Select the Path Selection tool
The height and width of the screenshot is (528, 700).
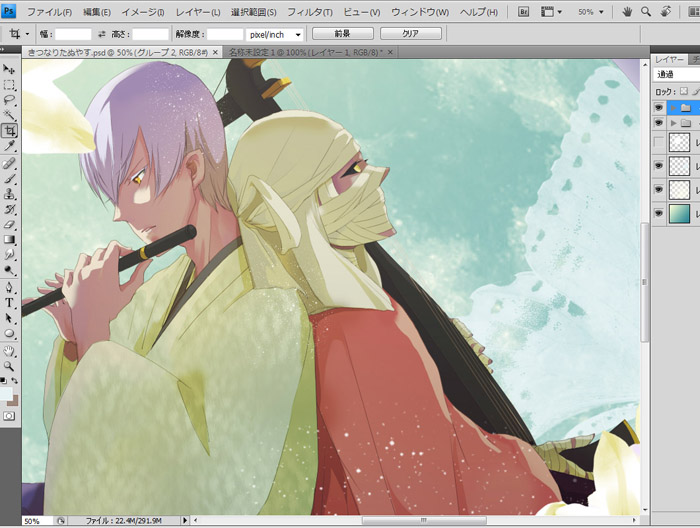(x=8, y=318)
